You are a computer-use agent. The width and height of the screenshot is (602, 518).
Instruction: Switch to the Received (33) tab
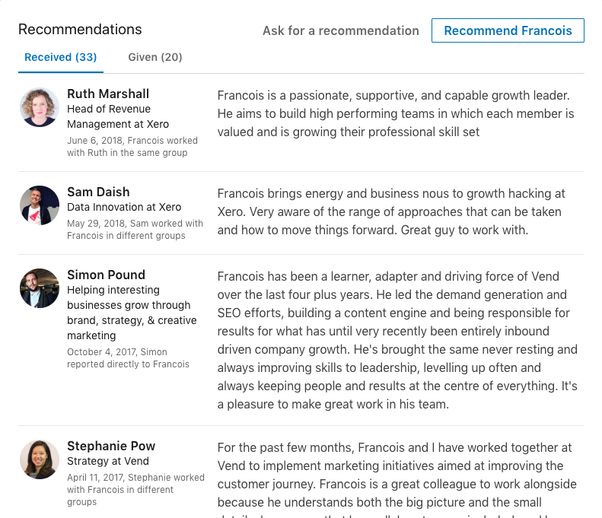60,57
